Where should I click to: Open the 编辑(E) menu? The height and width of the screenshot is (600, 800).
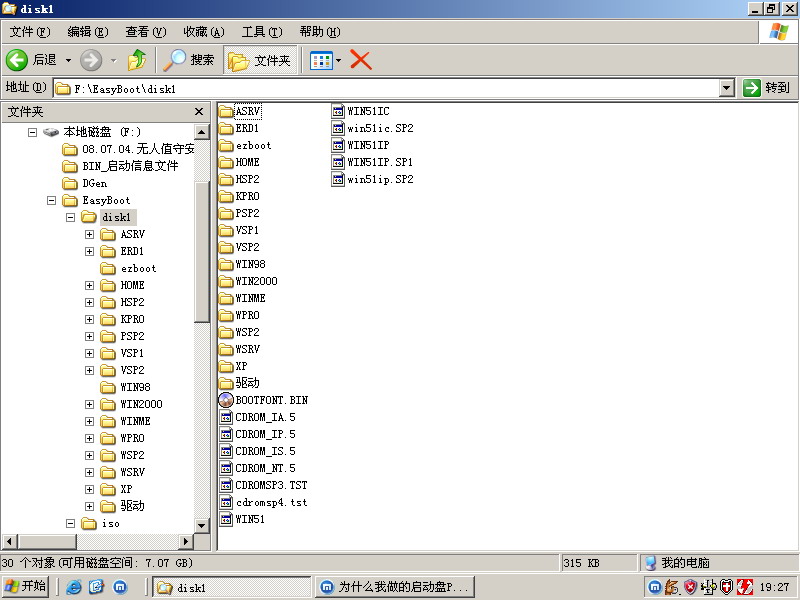88,32
